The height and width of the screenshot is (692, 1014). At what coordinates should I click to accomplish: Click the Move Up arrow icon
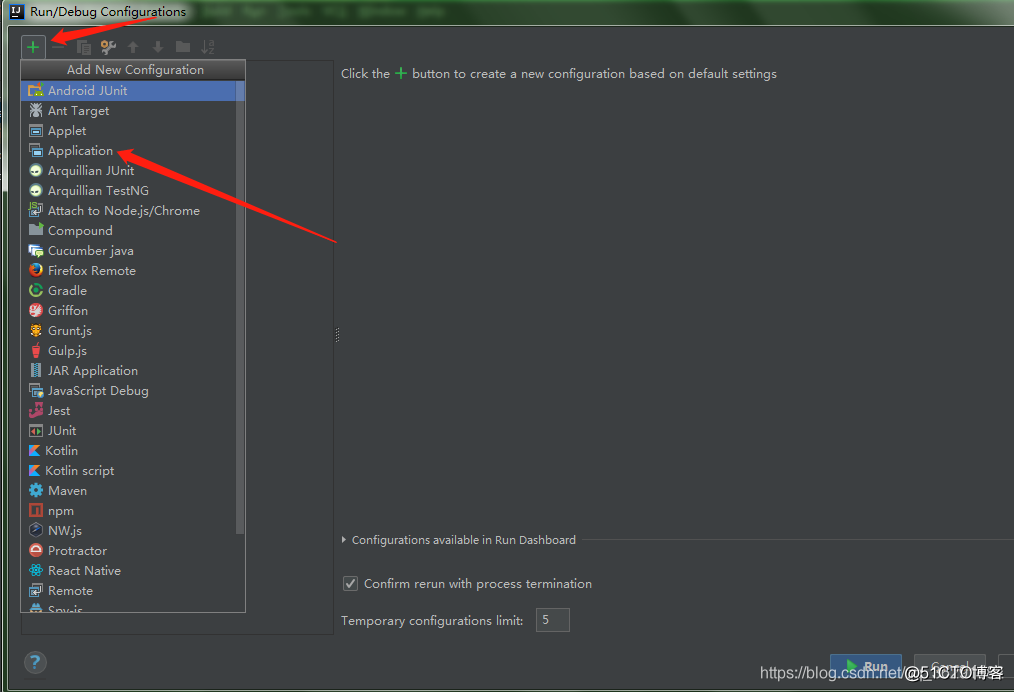pyautogui.click(x=133, y=47)
